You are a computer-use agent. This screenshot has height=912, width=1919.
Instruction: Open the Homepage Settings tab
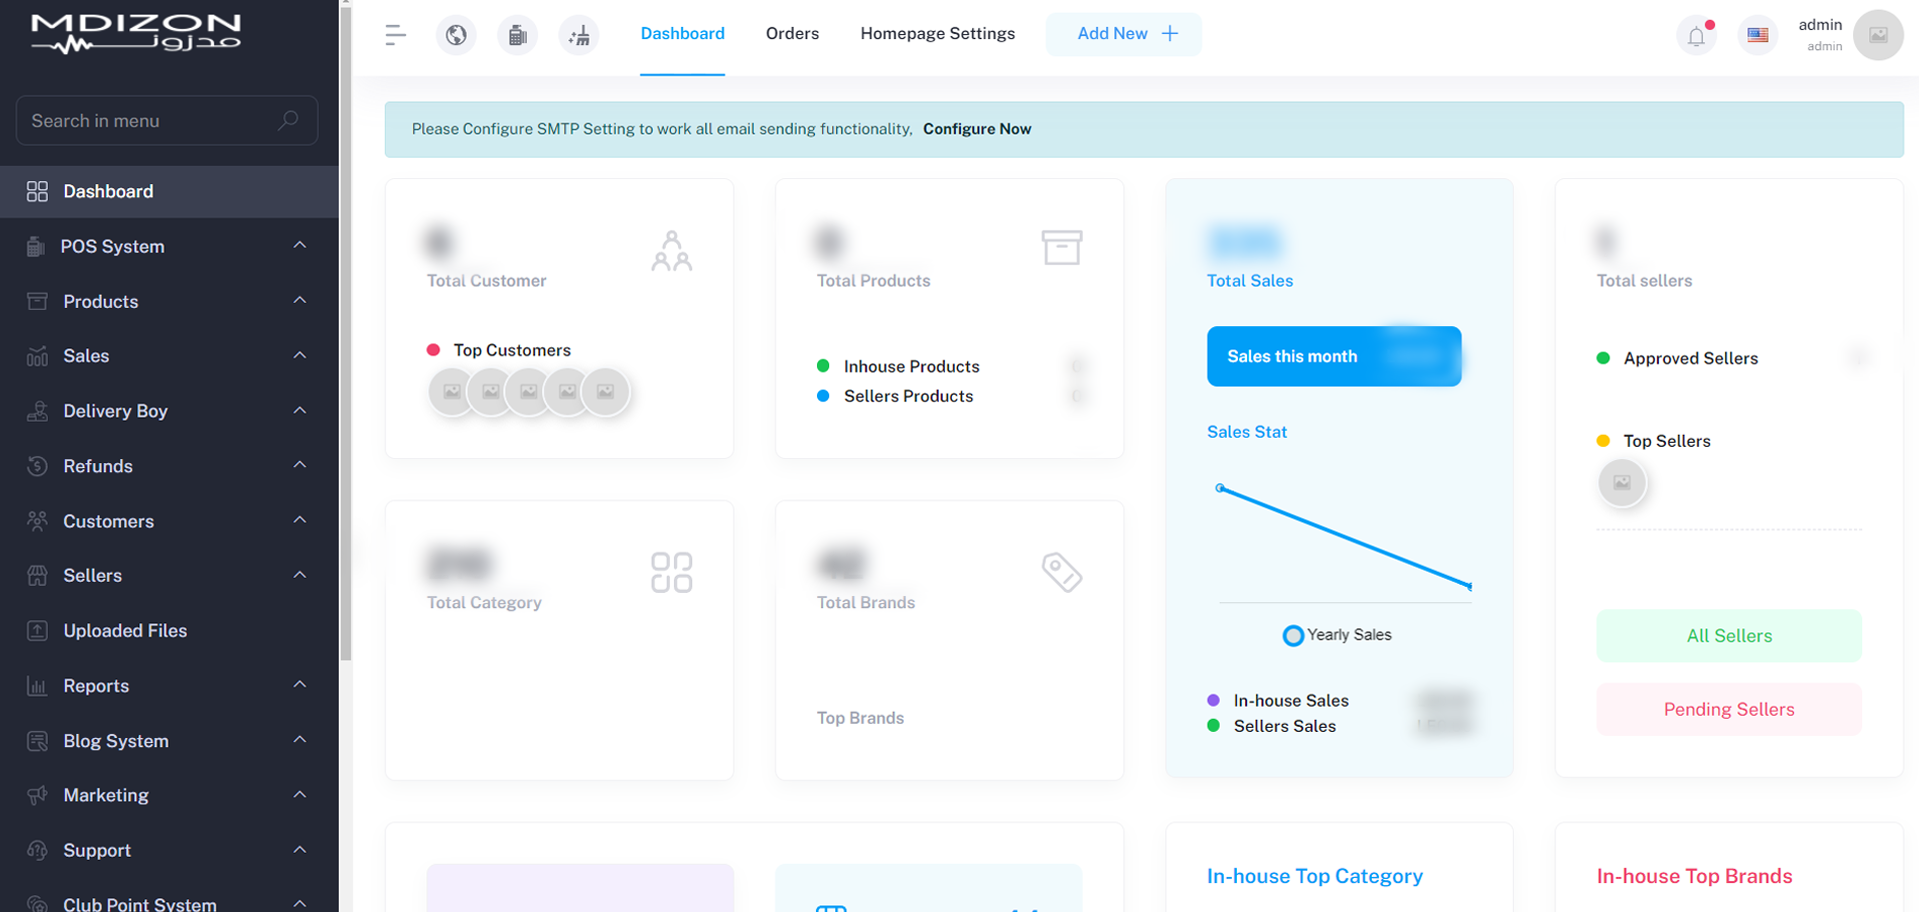click(x=937, y=34)
